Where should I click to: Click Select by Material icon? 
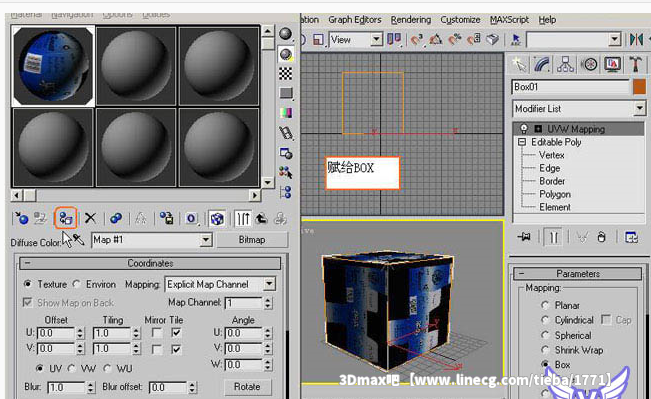(x=286, y=172)
